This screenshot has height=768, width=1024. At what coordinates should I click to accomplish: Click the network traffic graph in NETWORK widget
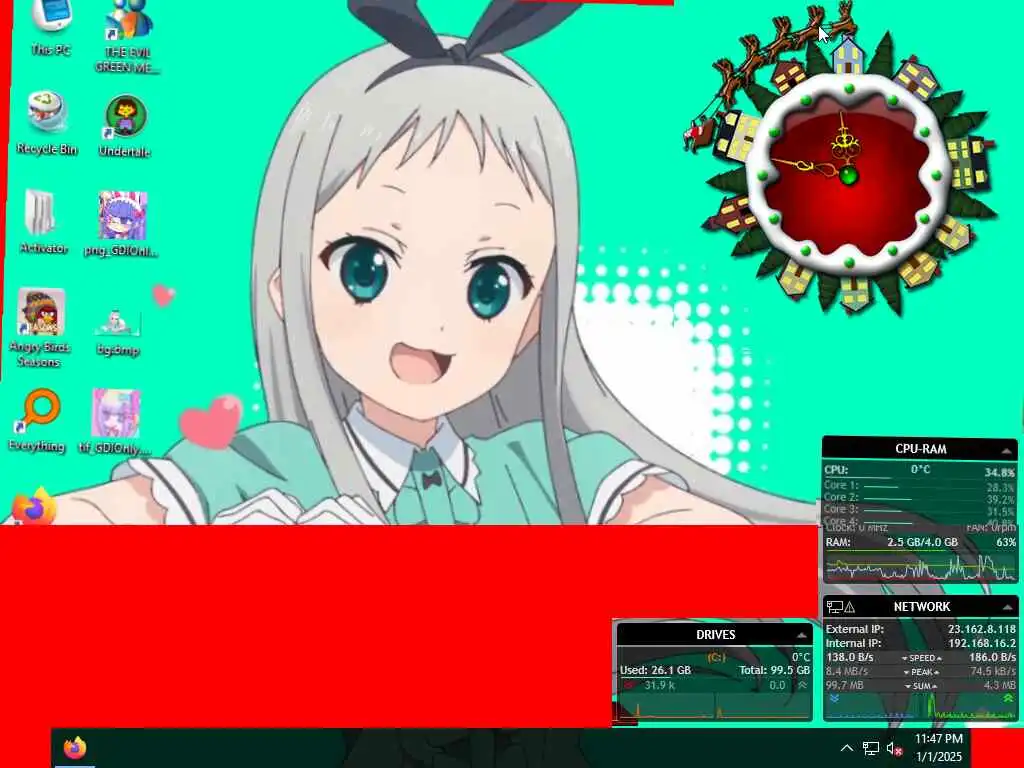(x=921, y=707)
